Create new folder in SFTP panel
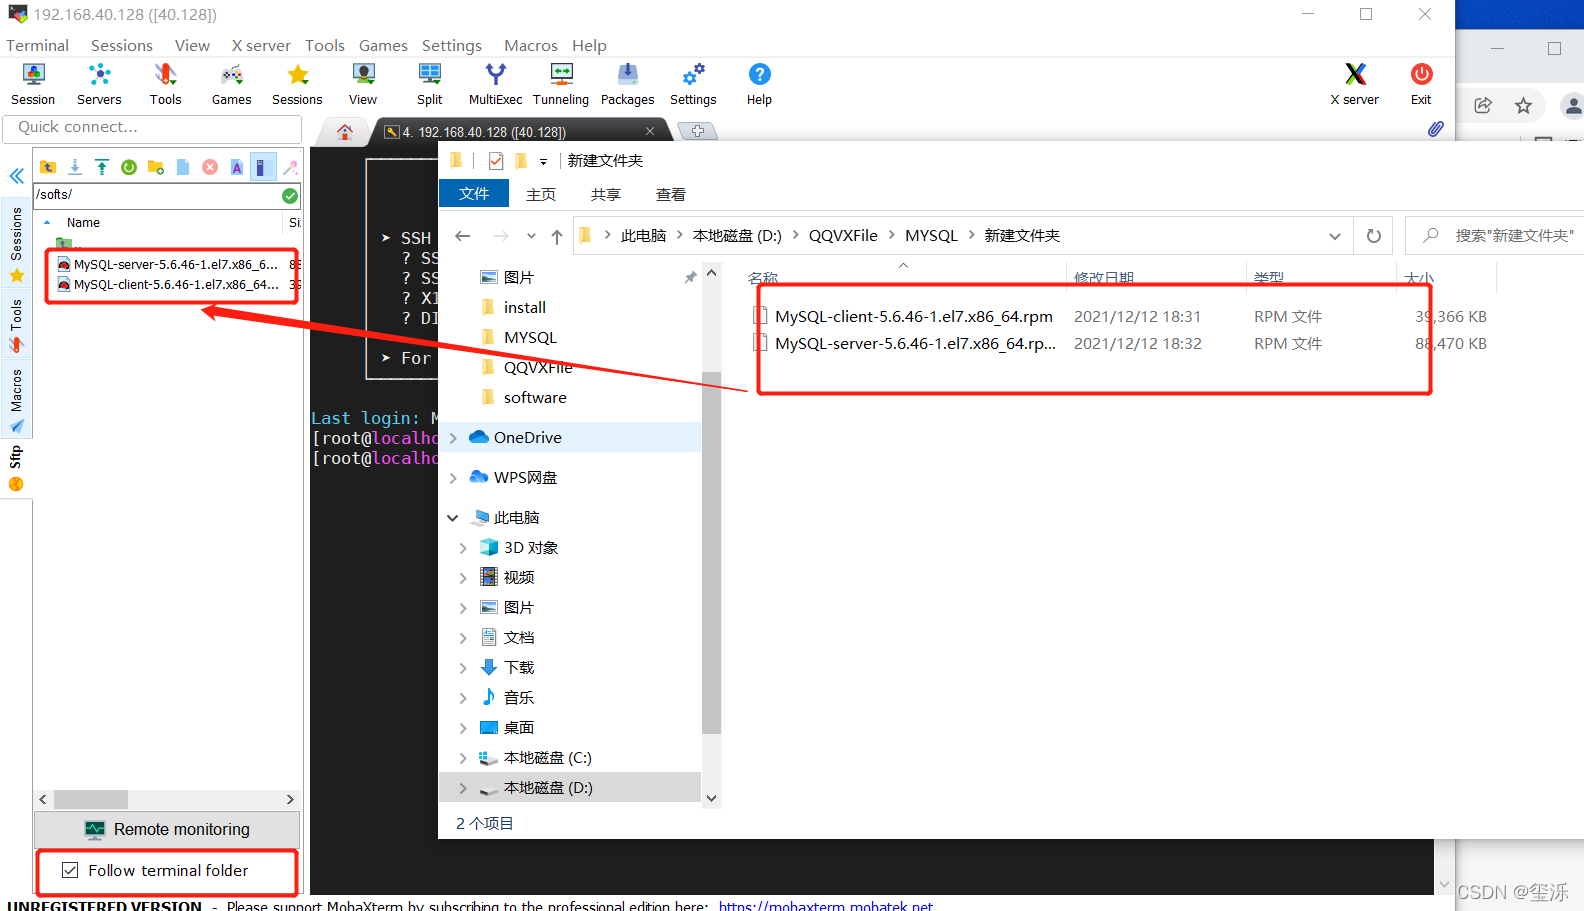 (156, 167)
